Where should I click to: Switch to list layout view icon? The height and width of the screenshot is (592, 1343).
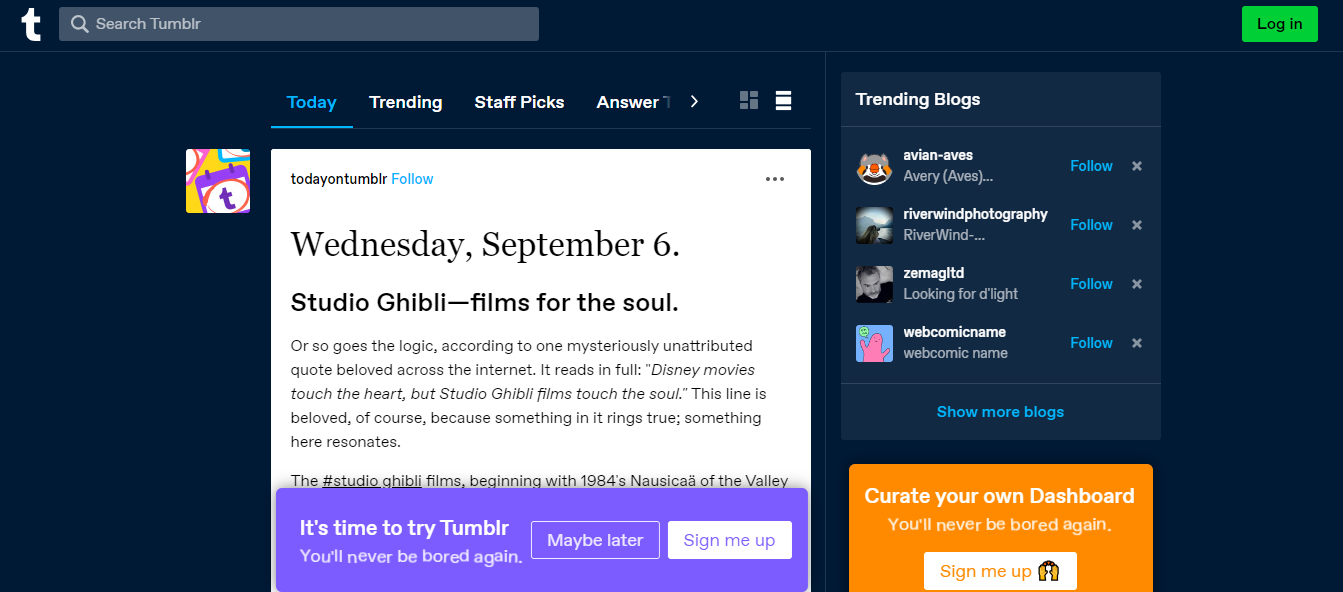click(784, 100)
